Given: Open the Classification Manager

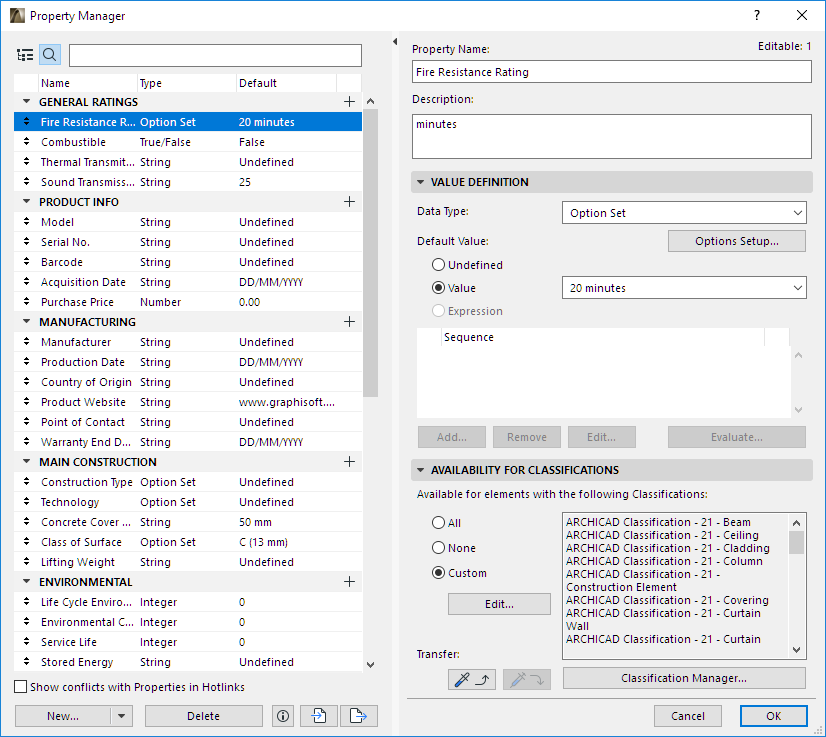Looking at the screenshot, I should pos(684,678).
